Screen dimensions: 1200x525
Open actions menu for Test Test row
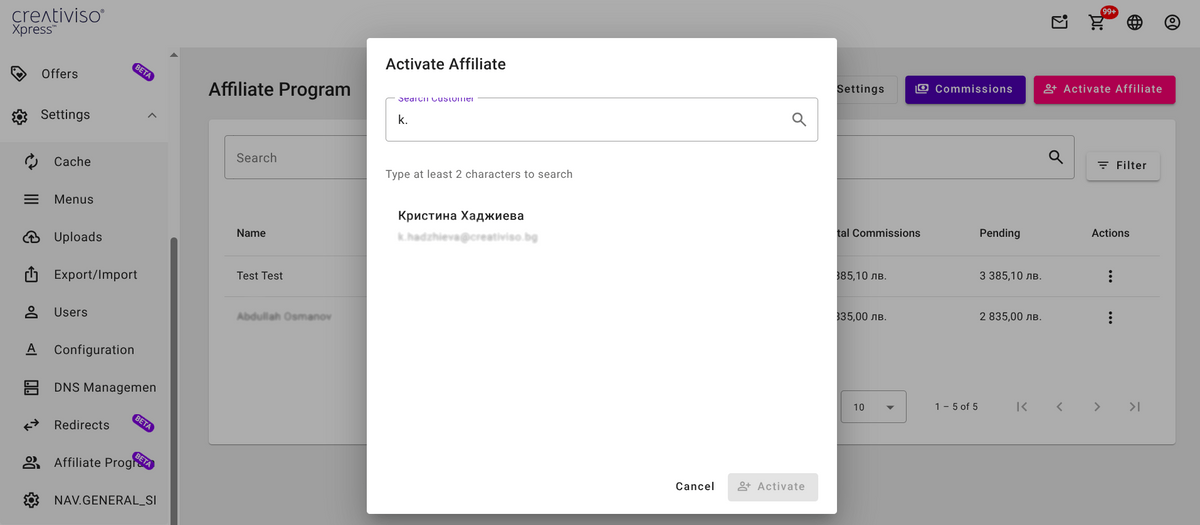(1110, 276)
